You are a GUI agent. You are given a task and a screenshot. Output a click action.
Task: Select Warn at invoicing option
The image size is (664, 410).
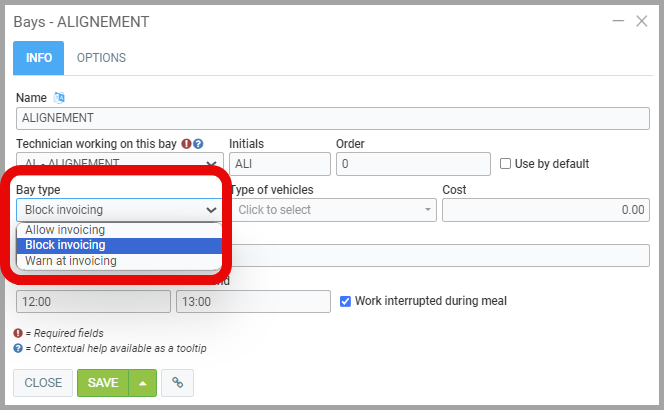[x=71, y=261]
